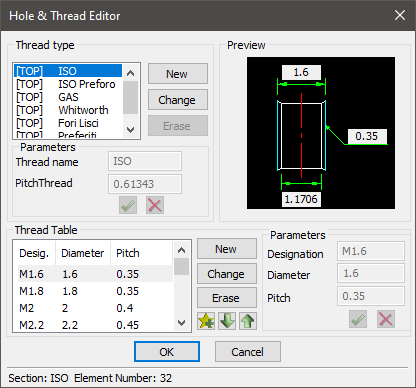Click the PitchThread input field

(145, 184)
